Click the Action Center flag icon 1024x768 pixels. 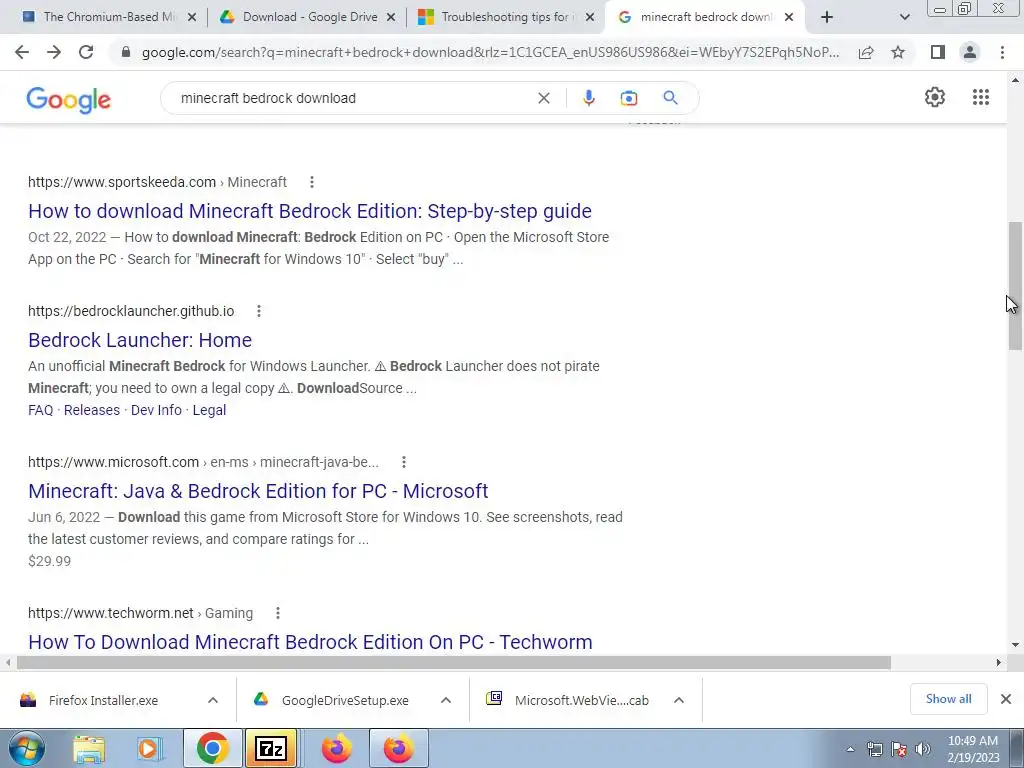click(x=899, y=749)
